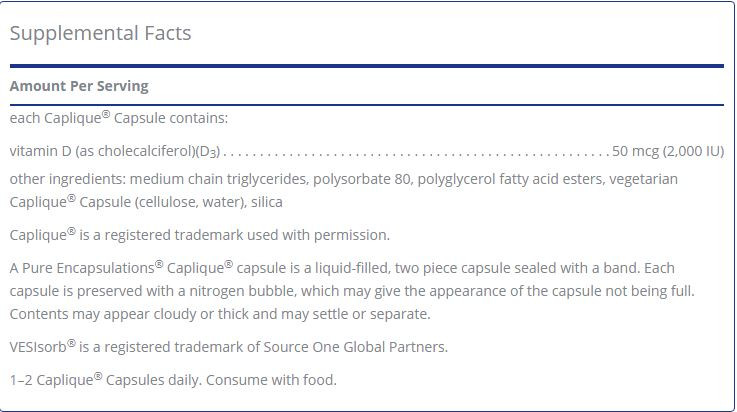The width and height of the screenshot is (737, 412).
Task: Select the Amount Per Serving label
Action: [79, 86]
